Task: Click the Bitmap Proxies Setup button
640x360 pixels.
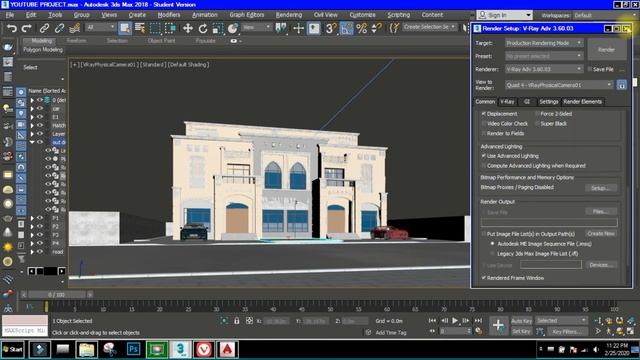Action: click(x=601, y=188)
